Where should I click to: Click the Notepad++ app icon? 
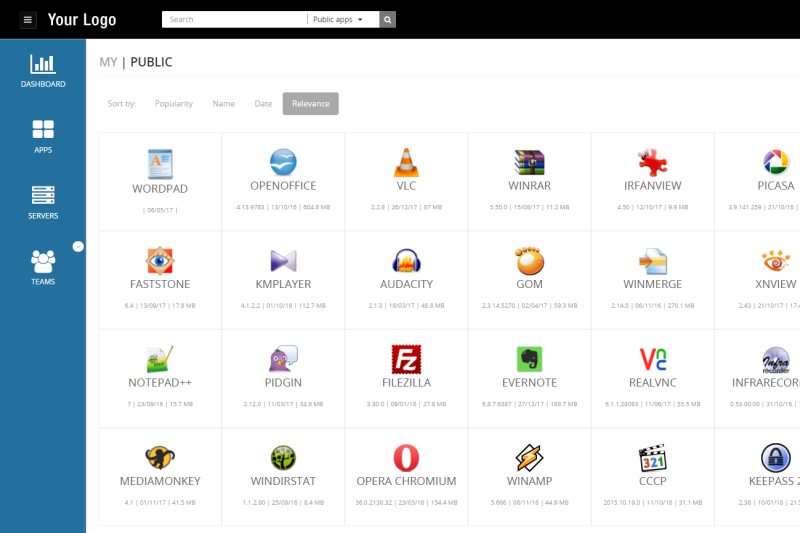(160, 359)
